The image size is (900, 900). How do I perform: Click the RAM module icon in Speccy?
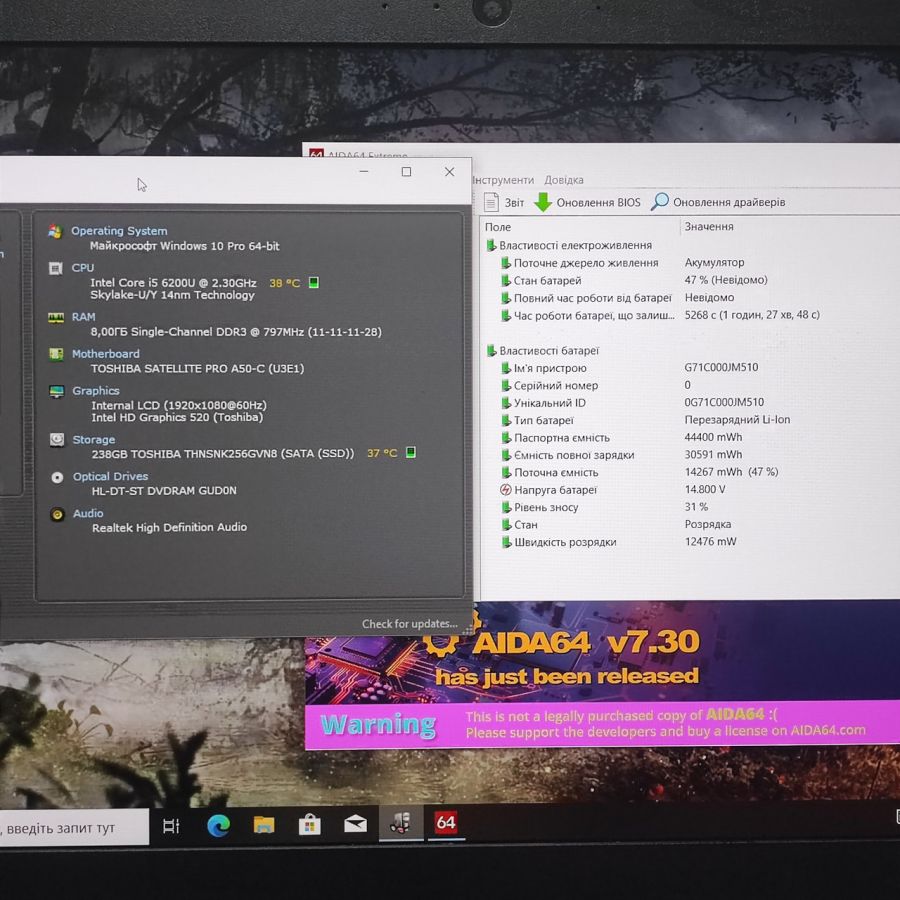56,317
